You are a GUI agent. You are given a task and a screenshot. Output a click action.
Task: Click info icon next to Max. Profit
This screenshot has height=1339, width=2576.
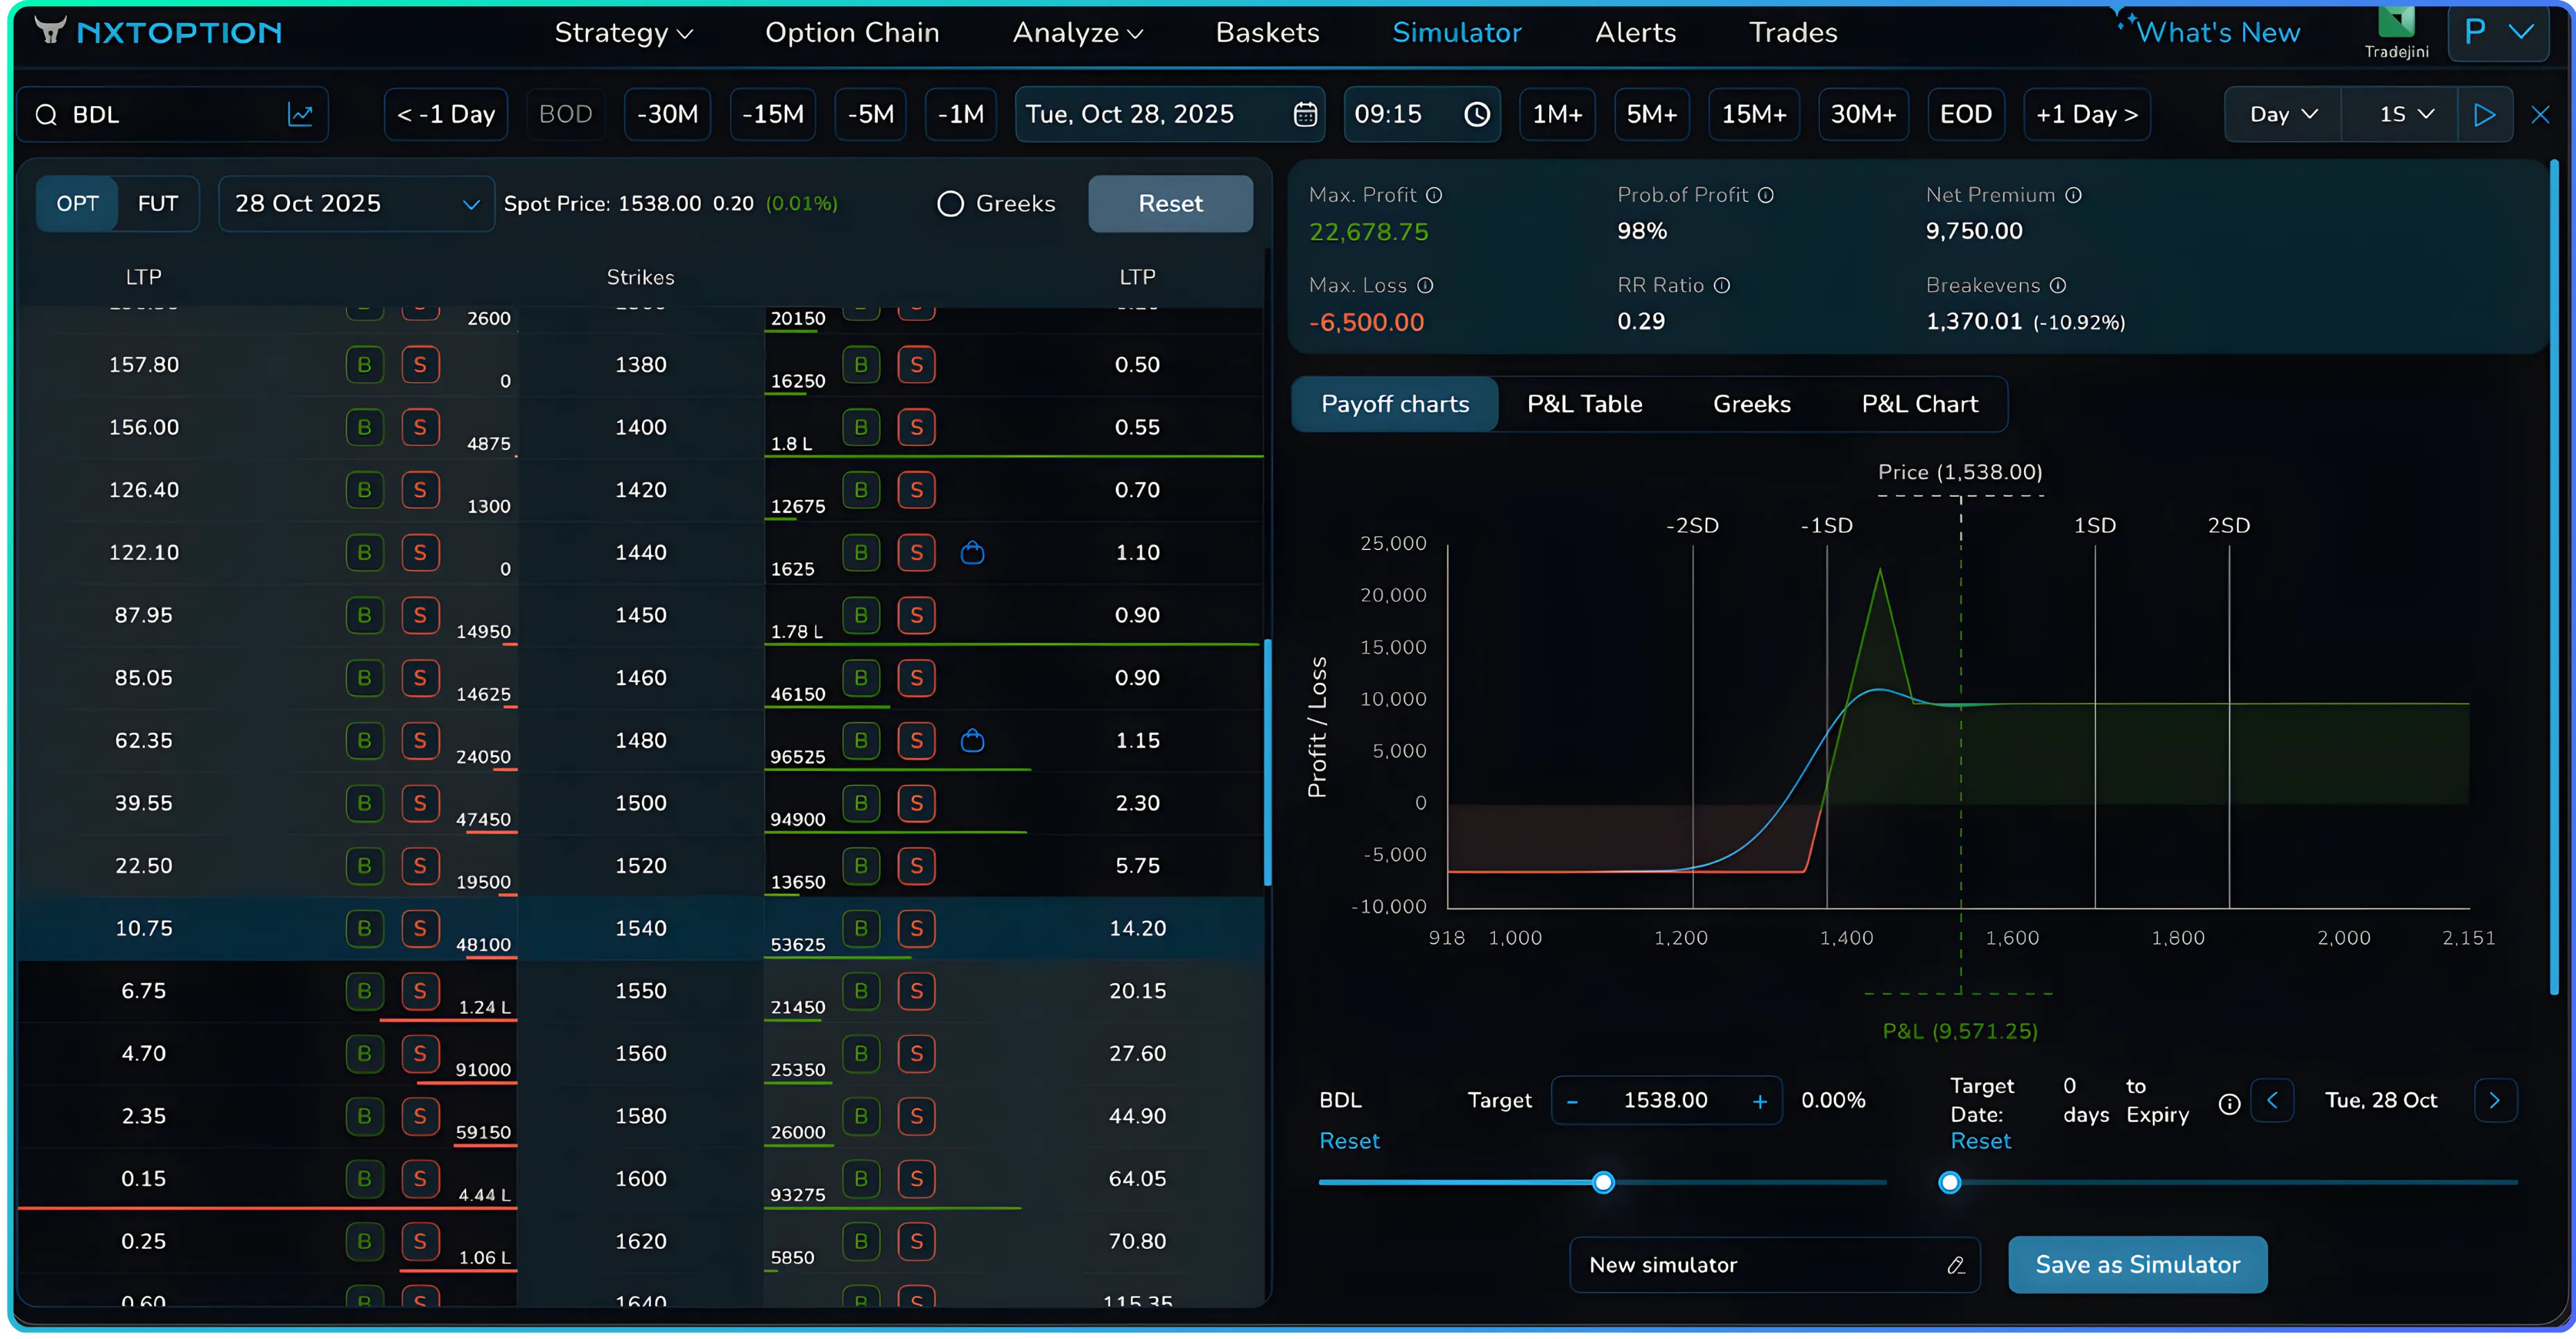click(1434, 195)
